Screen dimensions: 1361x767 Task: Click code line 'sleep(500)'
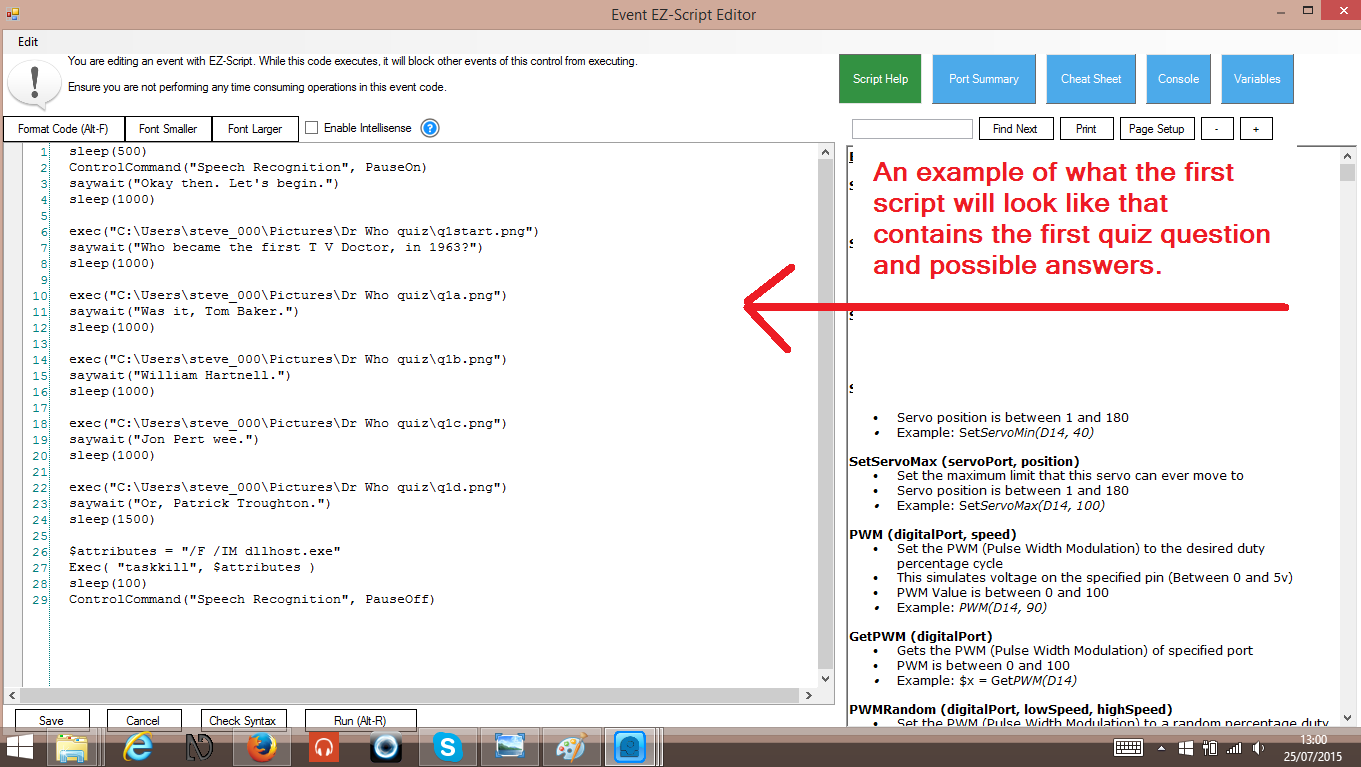(x=107, y=151)
